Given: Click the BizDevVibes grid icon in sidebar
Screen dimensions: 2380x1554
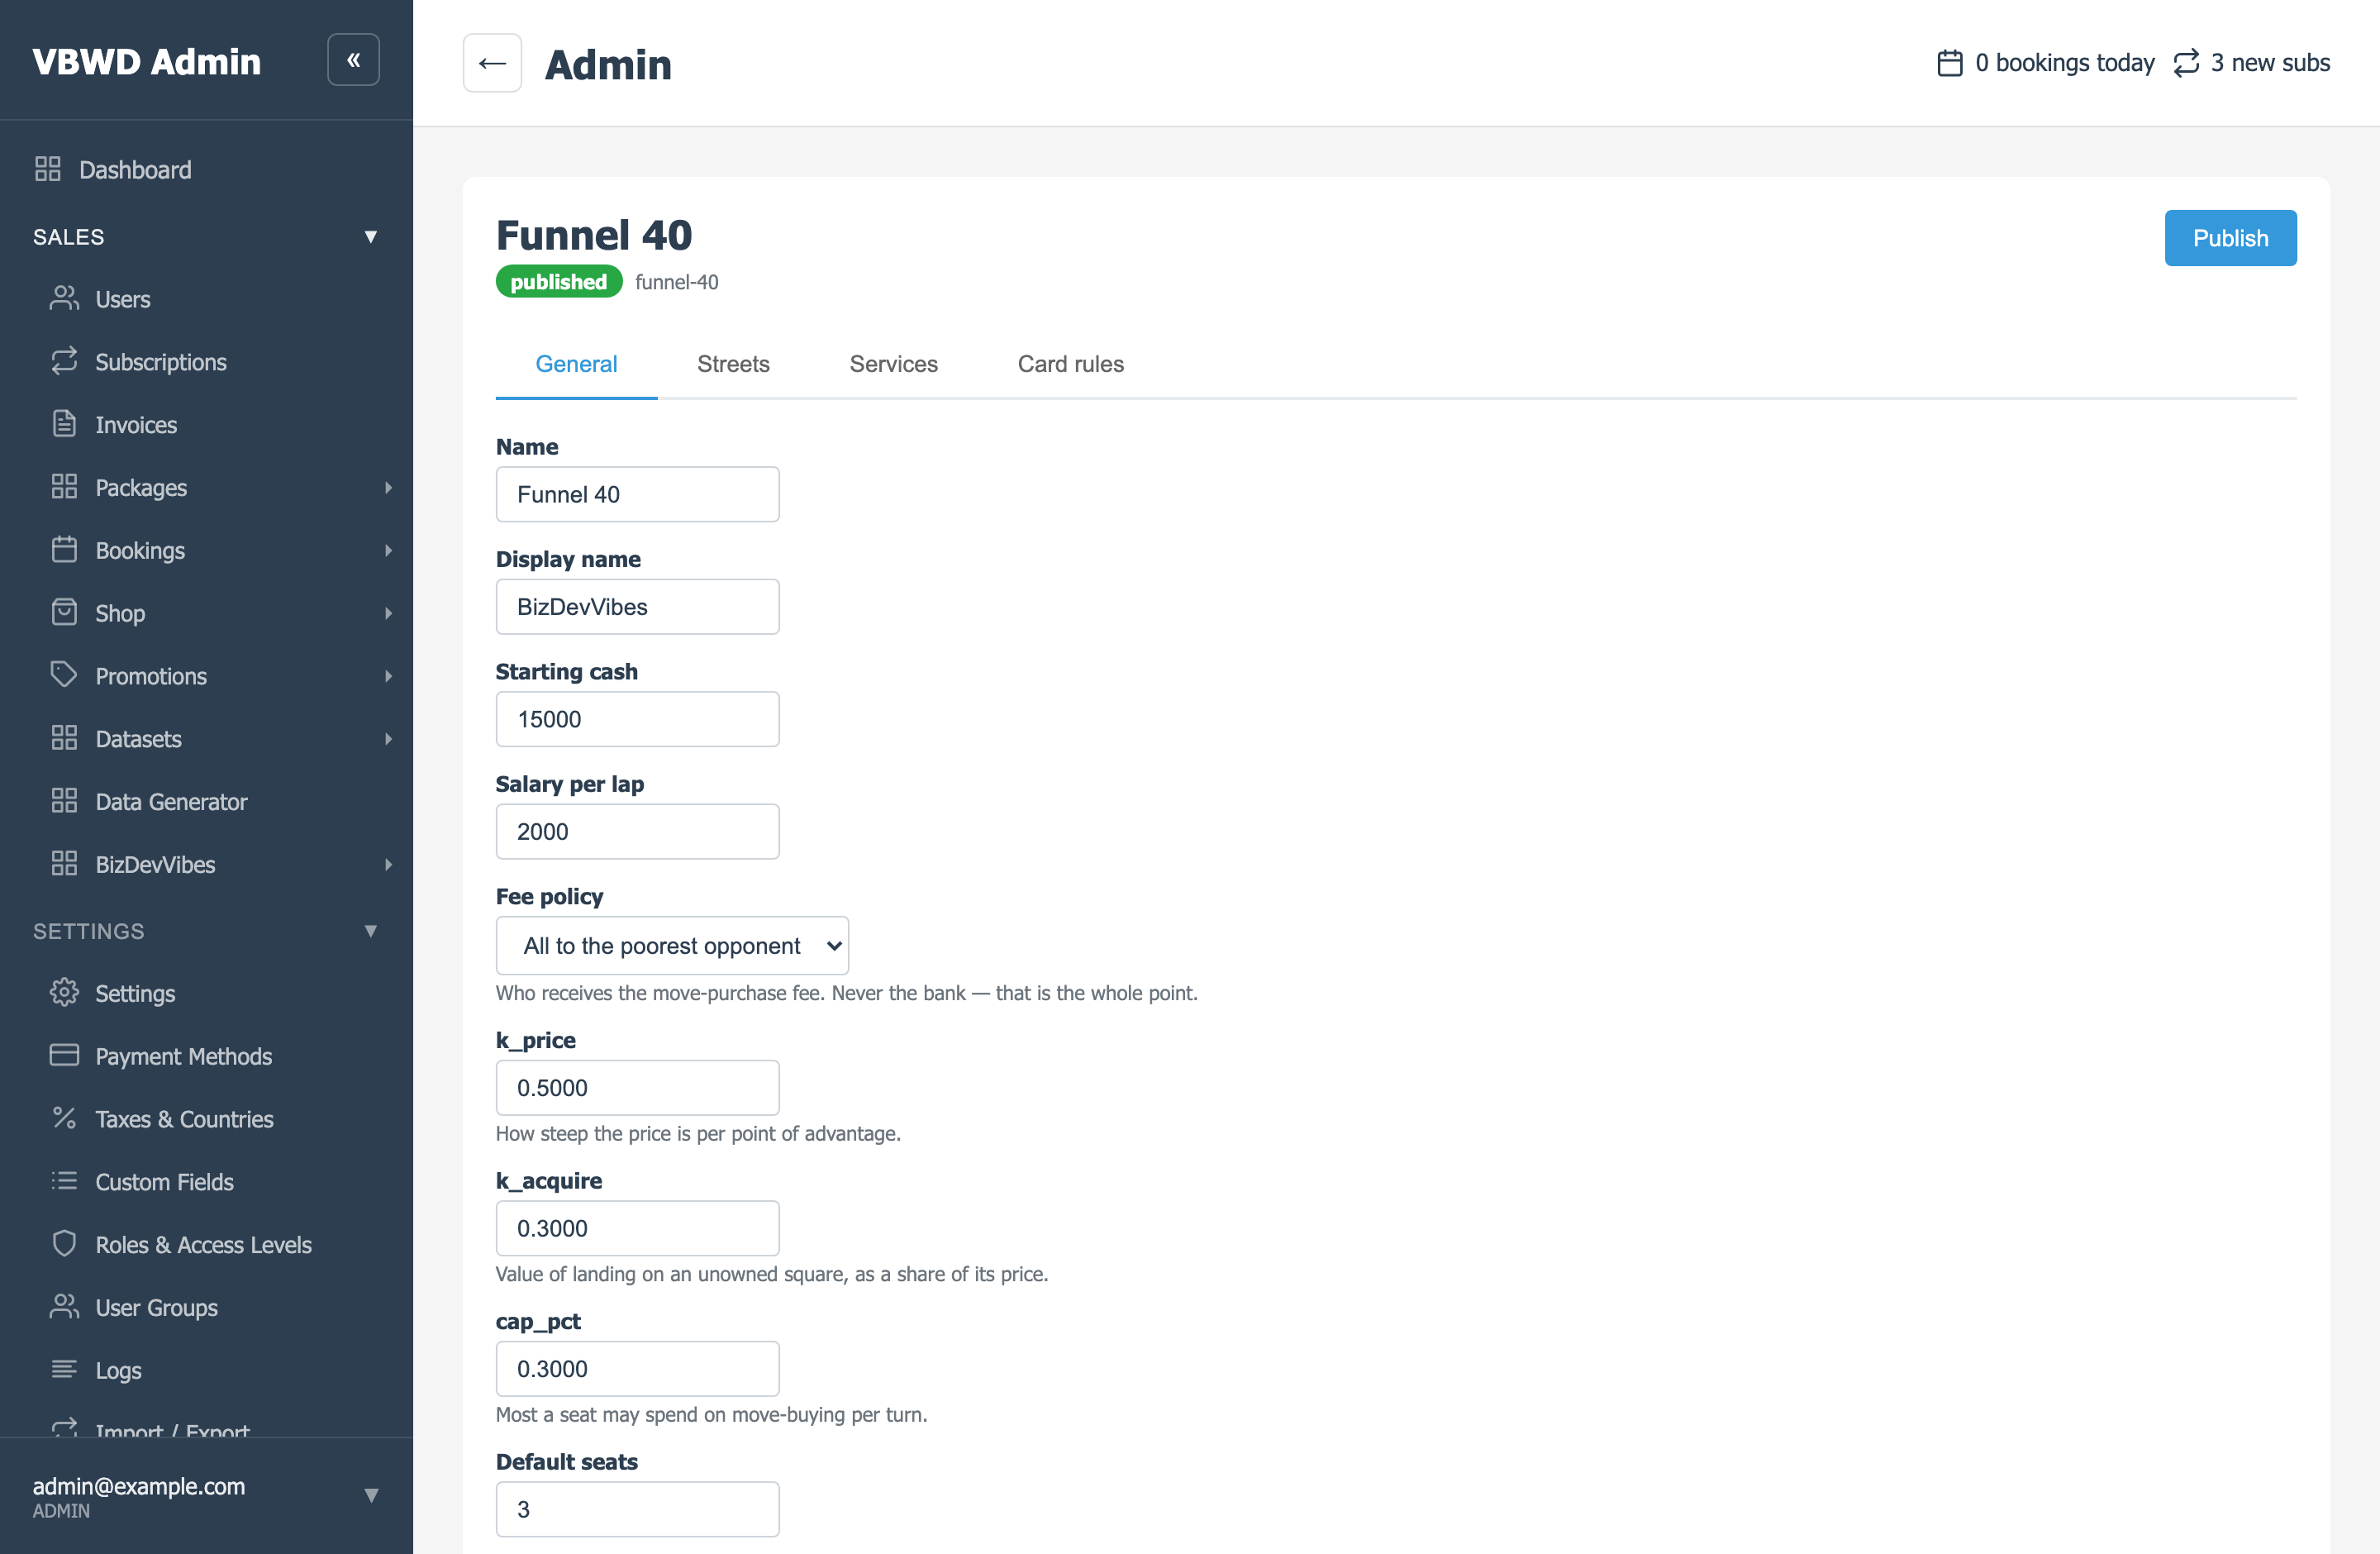Looking at the screenshot, I should coord(64,864).
